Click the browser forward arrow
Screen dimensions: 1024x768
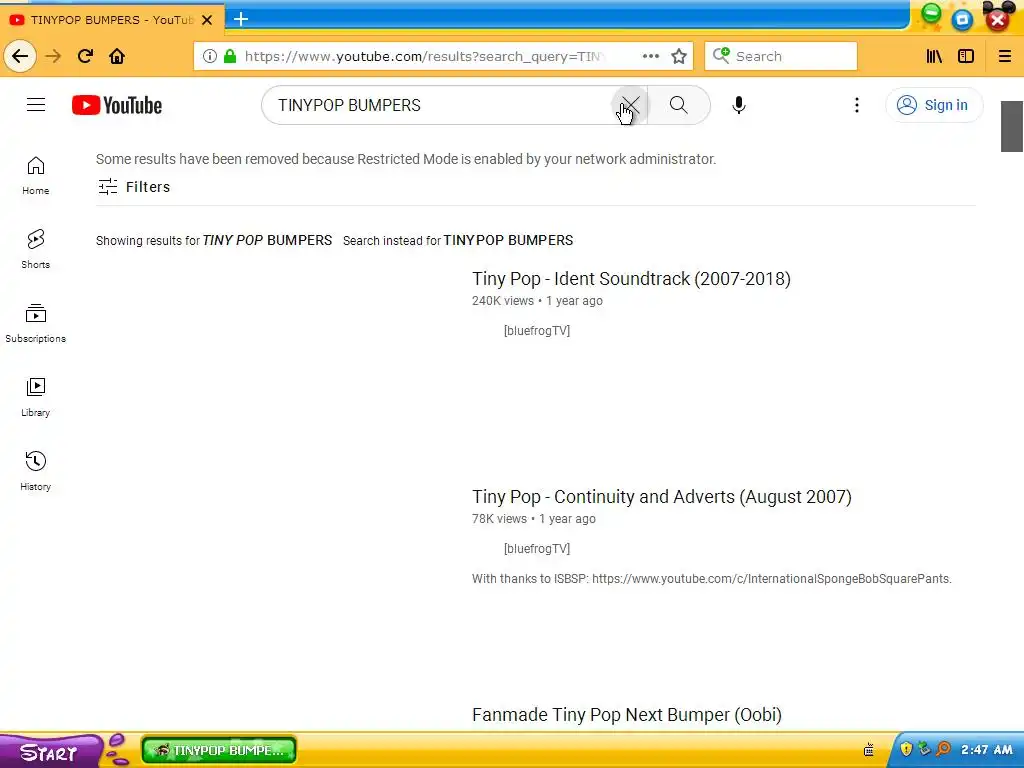pyautogui.click(x=53, y=56)
